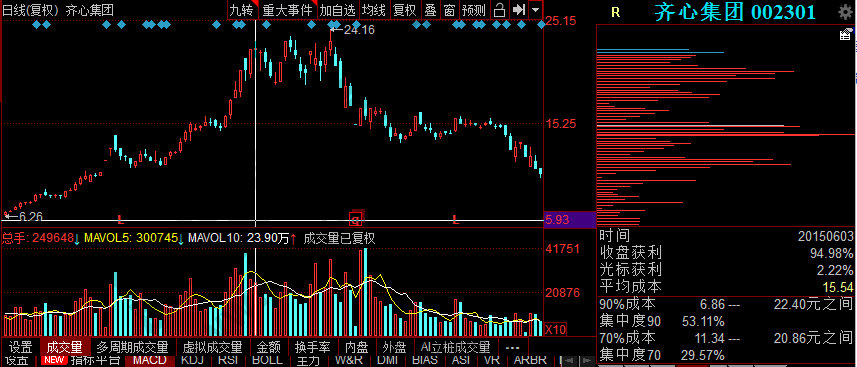Click the G marker below the candlestick chart
Viewport: 857px width, 367px height.
(355, 220)
